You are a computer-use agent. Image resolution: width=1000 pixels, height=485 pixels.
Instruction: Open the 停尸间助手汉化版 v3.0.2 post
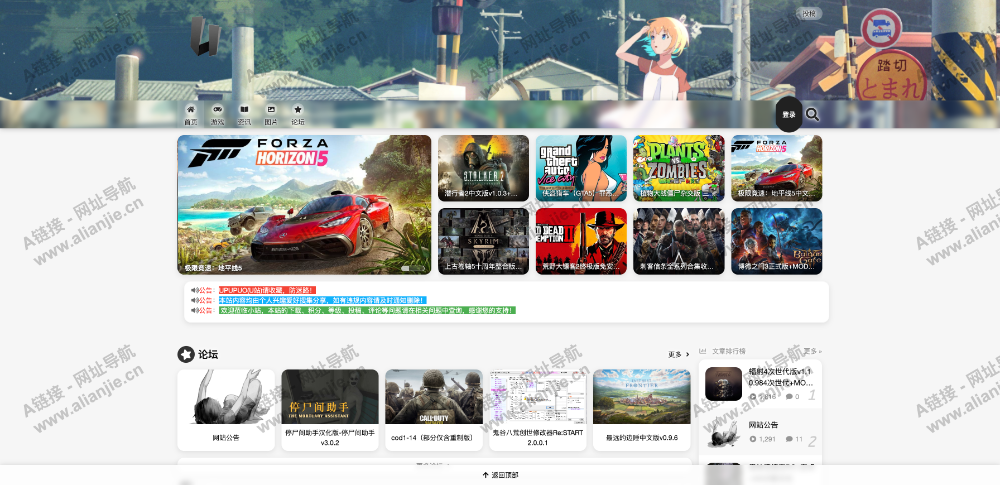pos(330,410)
